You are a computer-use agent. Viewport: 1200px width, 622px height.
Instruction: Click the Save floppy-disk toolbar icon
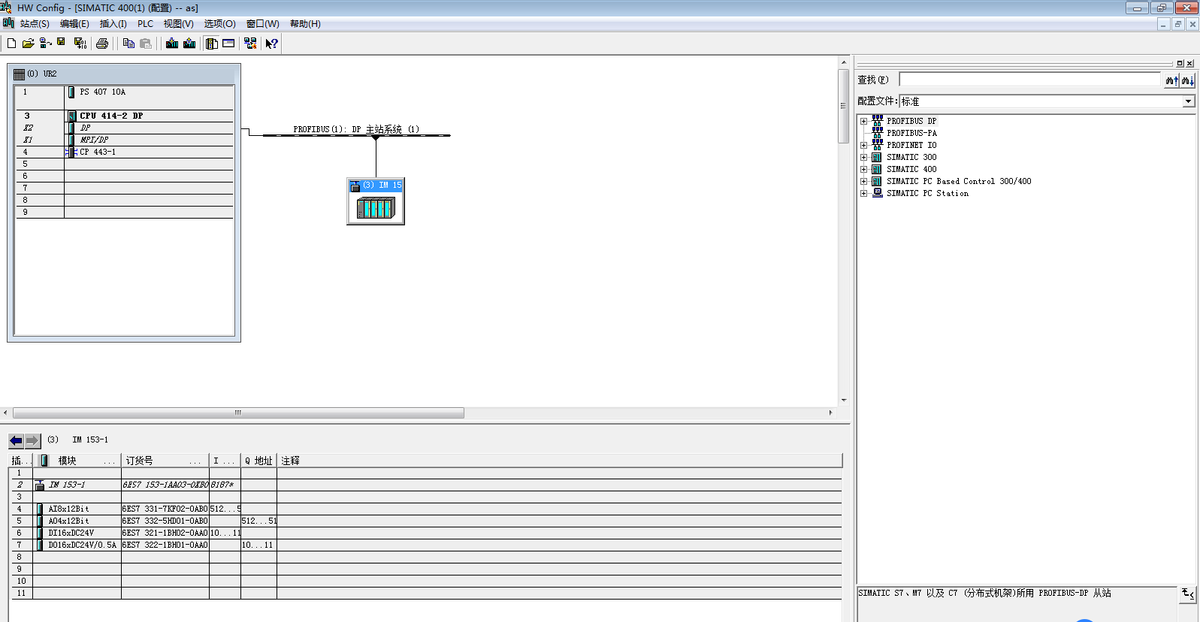point(61,43)
